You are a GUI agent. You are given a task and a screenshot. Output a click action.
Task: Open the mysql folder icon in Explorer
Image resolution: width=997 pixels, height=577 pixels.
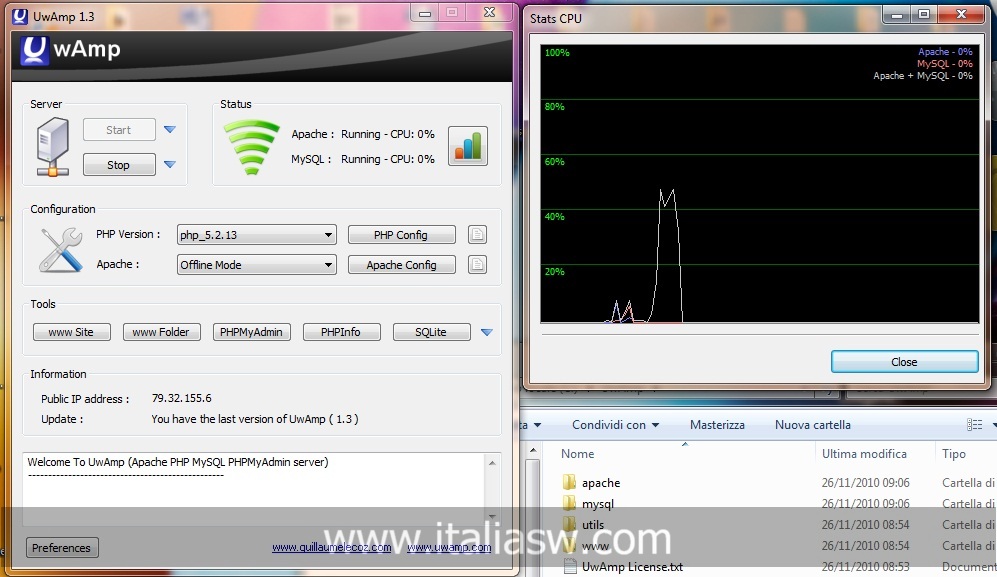click(569, 503)
